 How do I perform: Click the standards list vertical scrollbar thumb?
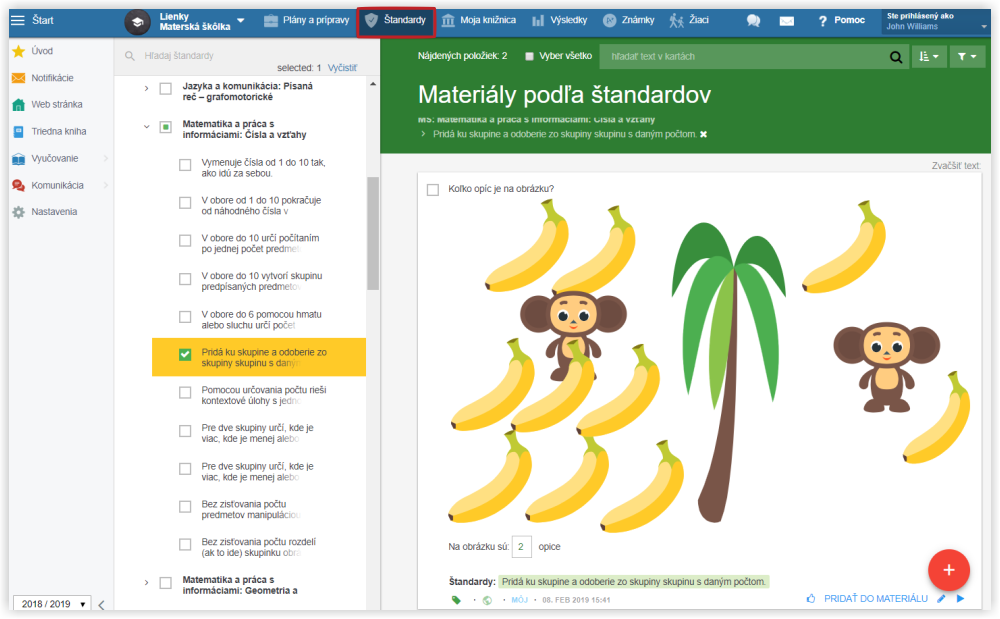click(372, 233)
